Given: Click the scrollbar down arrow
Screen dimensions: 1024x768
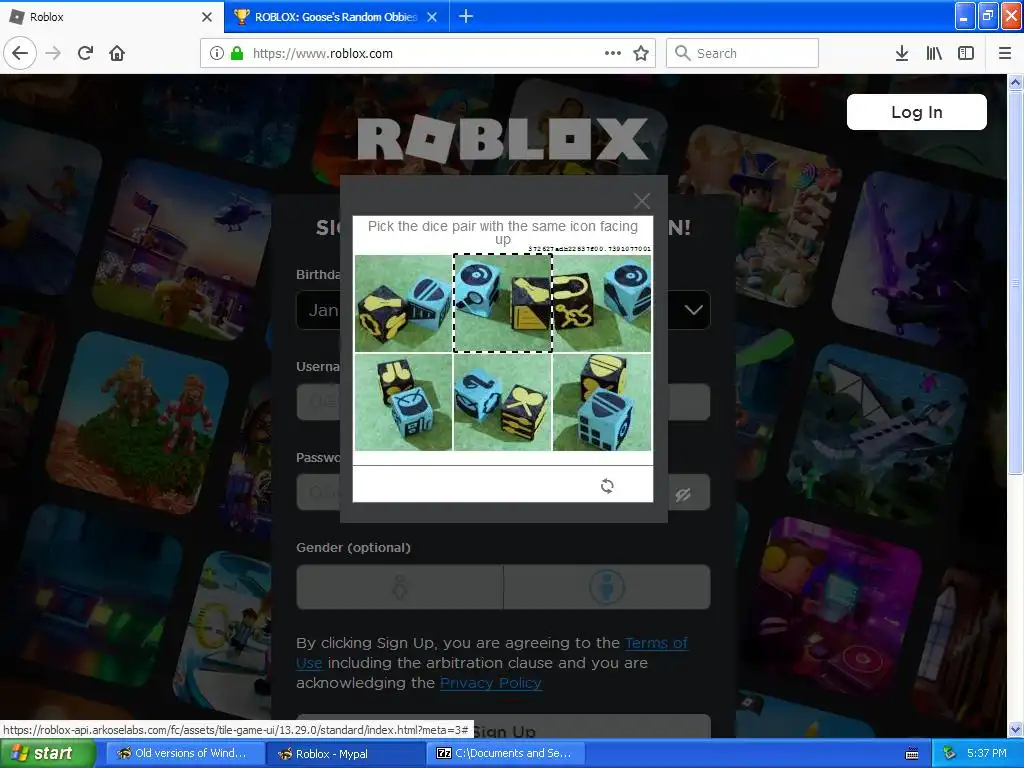Looking at the screenshot, I should [x=1016, y=729].
